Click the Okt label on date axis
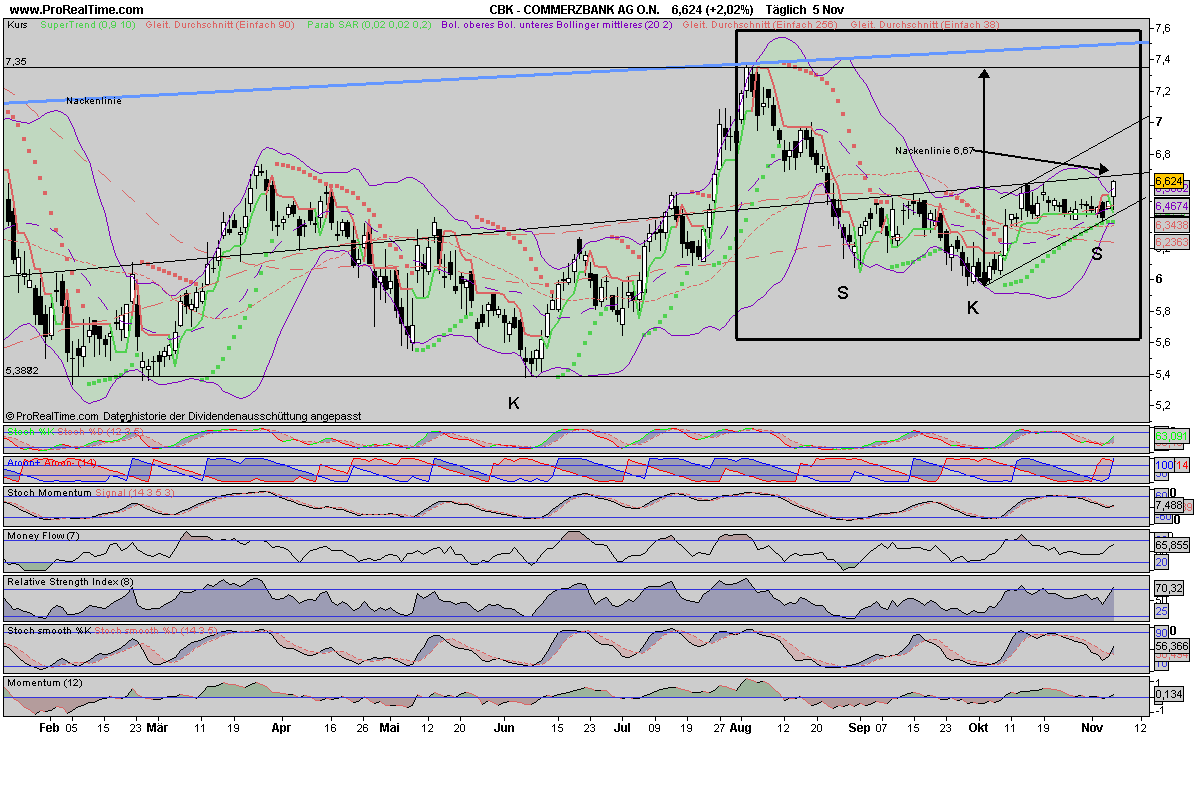Image resolution: width=1200 pixels, height=800 pixels. tap(977, 729)
